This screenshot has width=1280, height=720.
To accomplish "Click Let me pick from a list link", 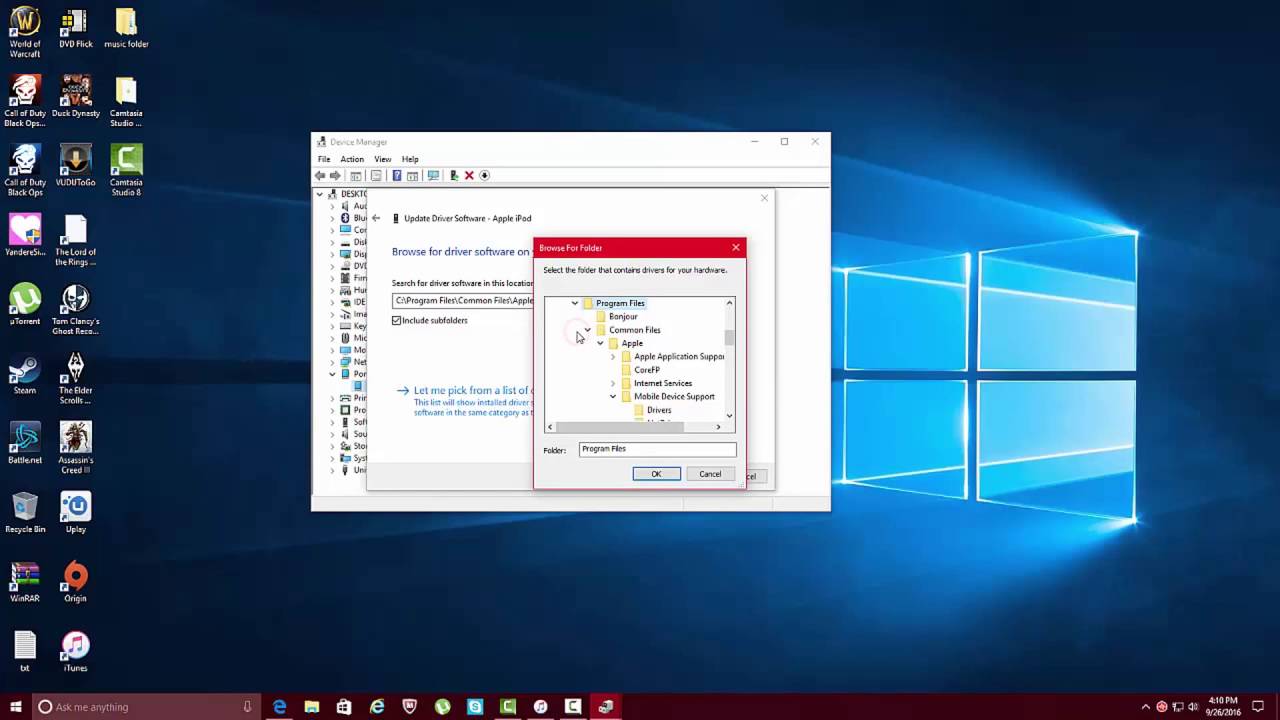I will pyautogui.click(x=471, y=391).
